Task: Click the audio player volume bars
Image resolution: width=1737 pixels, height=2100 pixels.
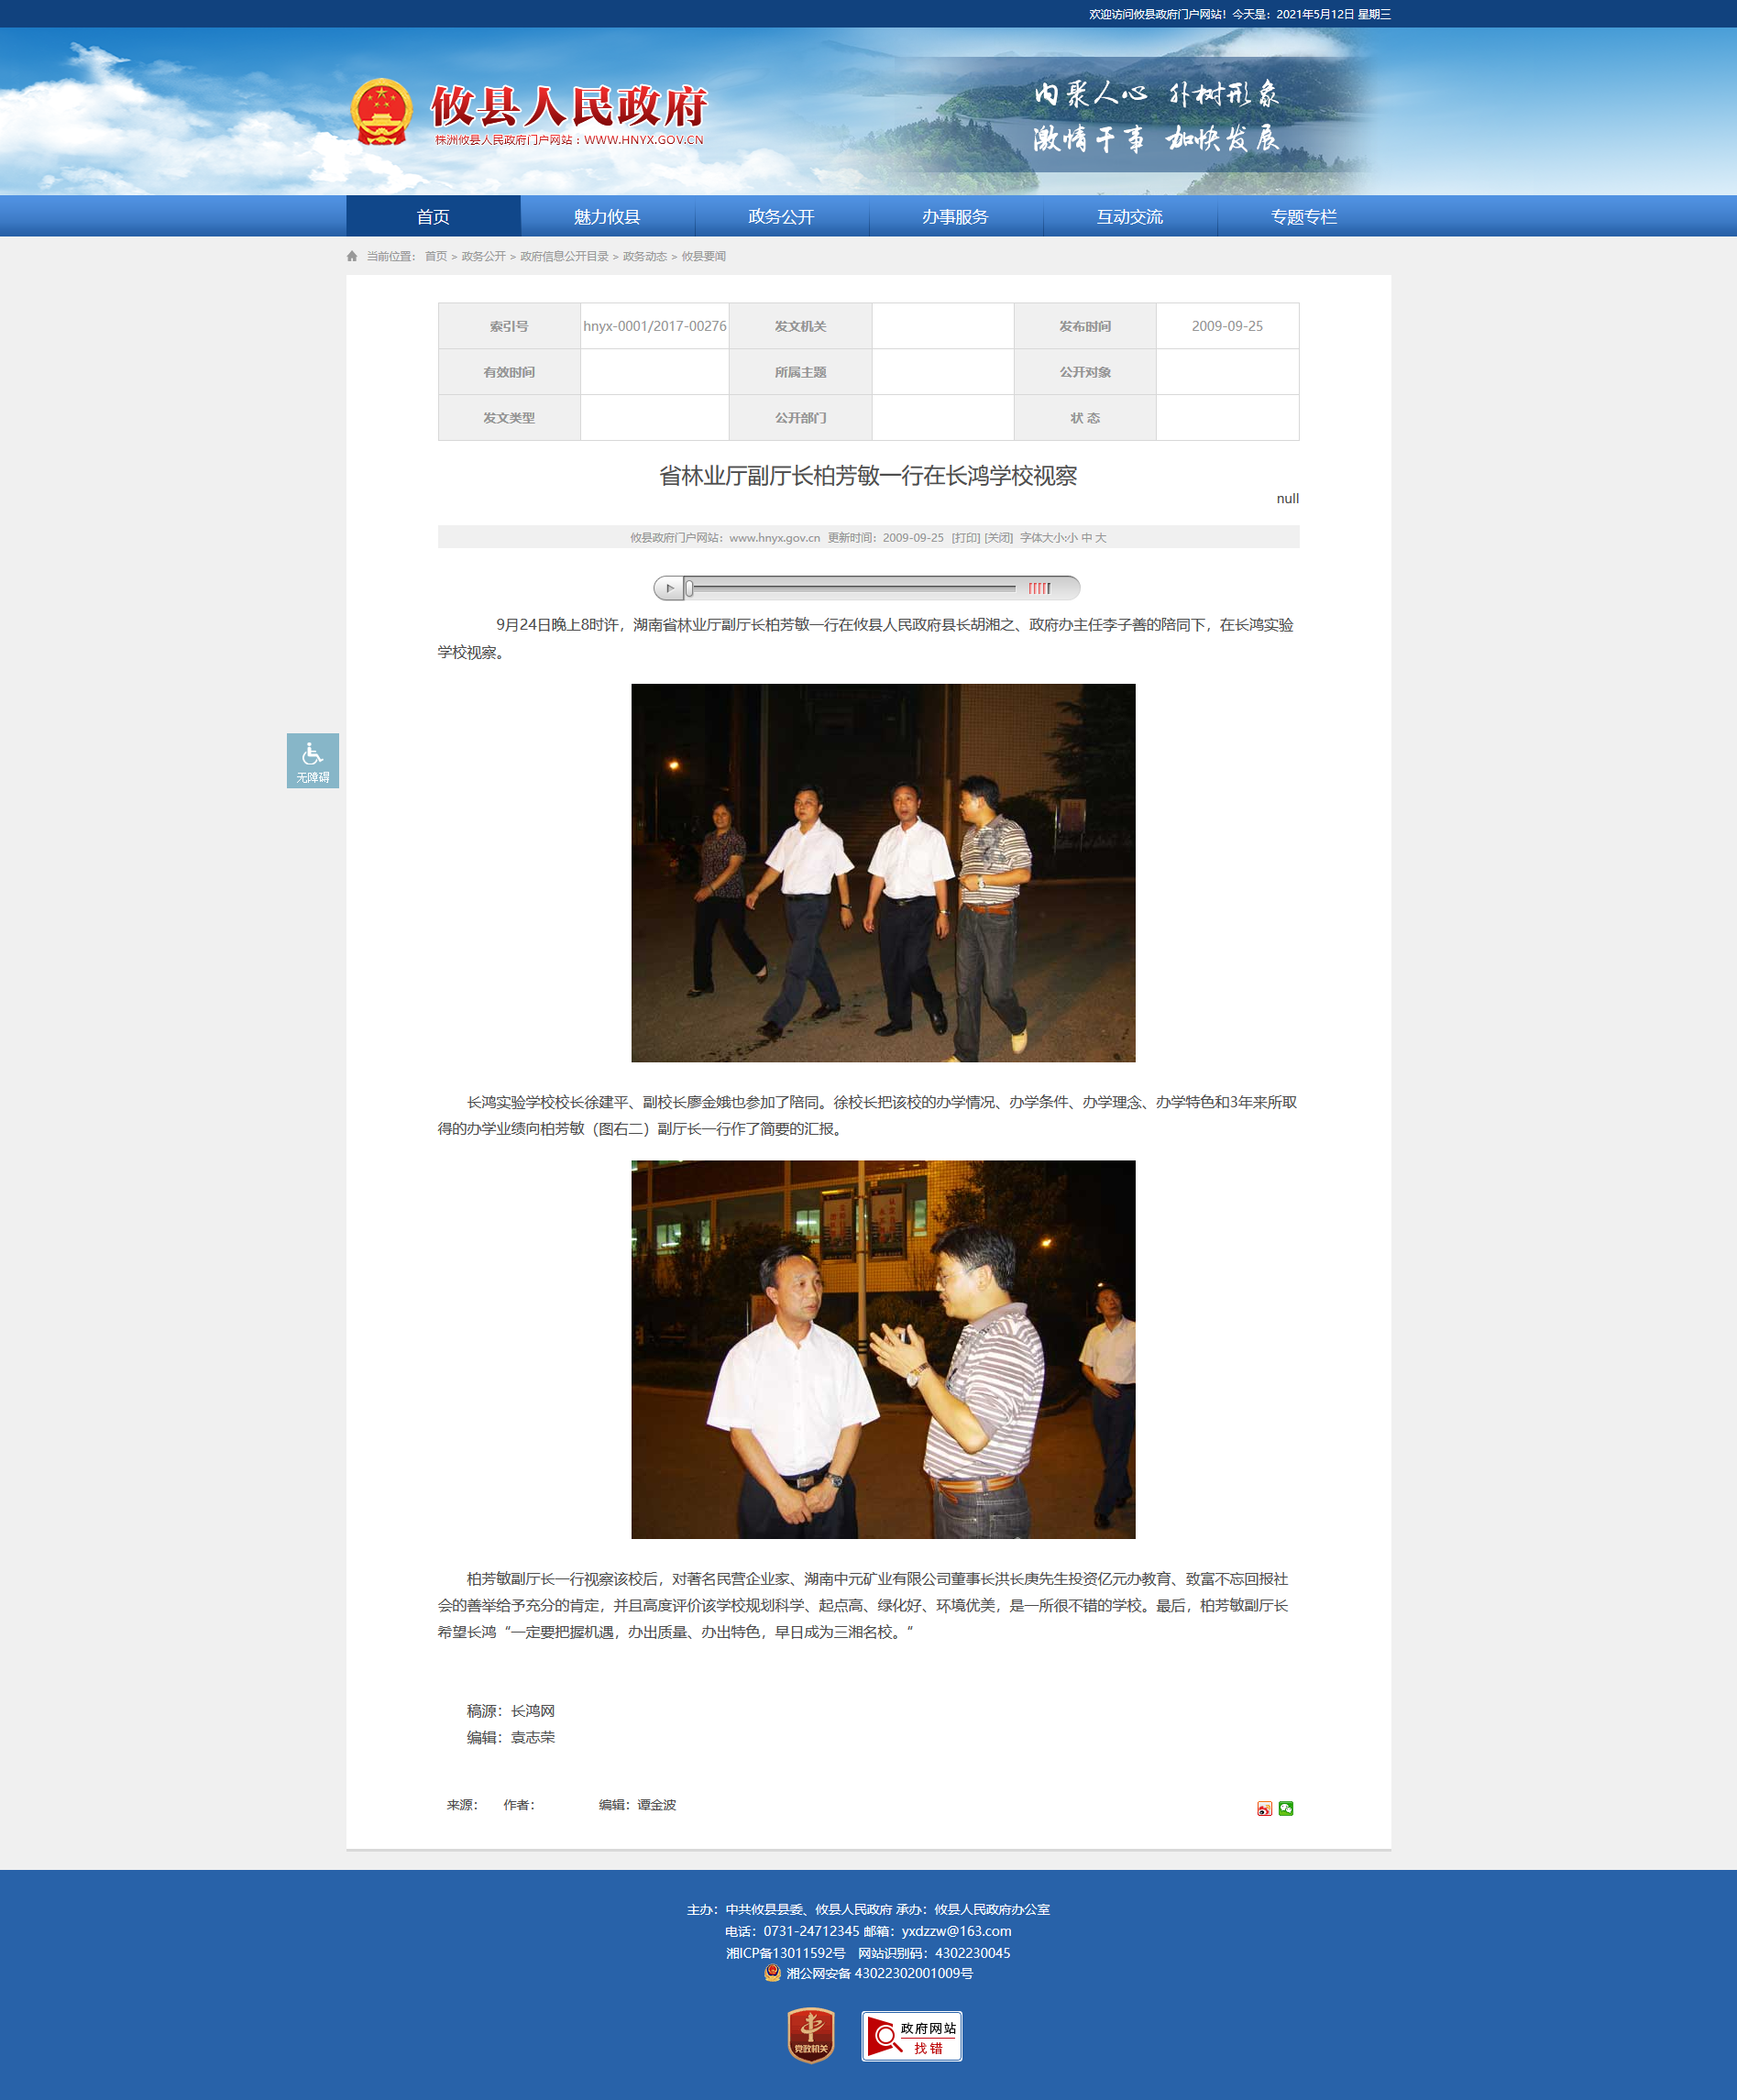Action: tap(1039, 588)
